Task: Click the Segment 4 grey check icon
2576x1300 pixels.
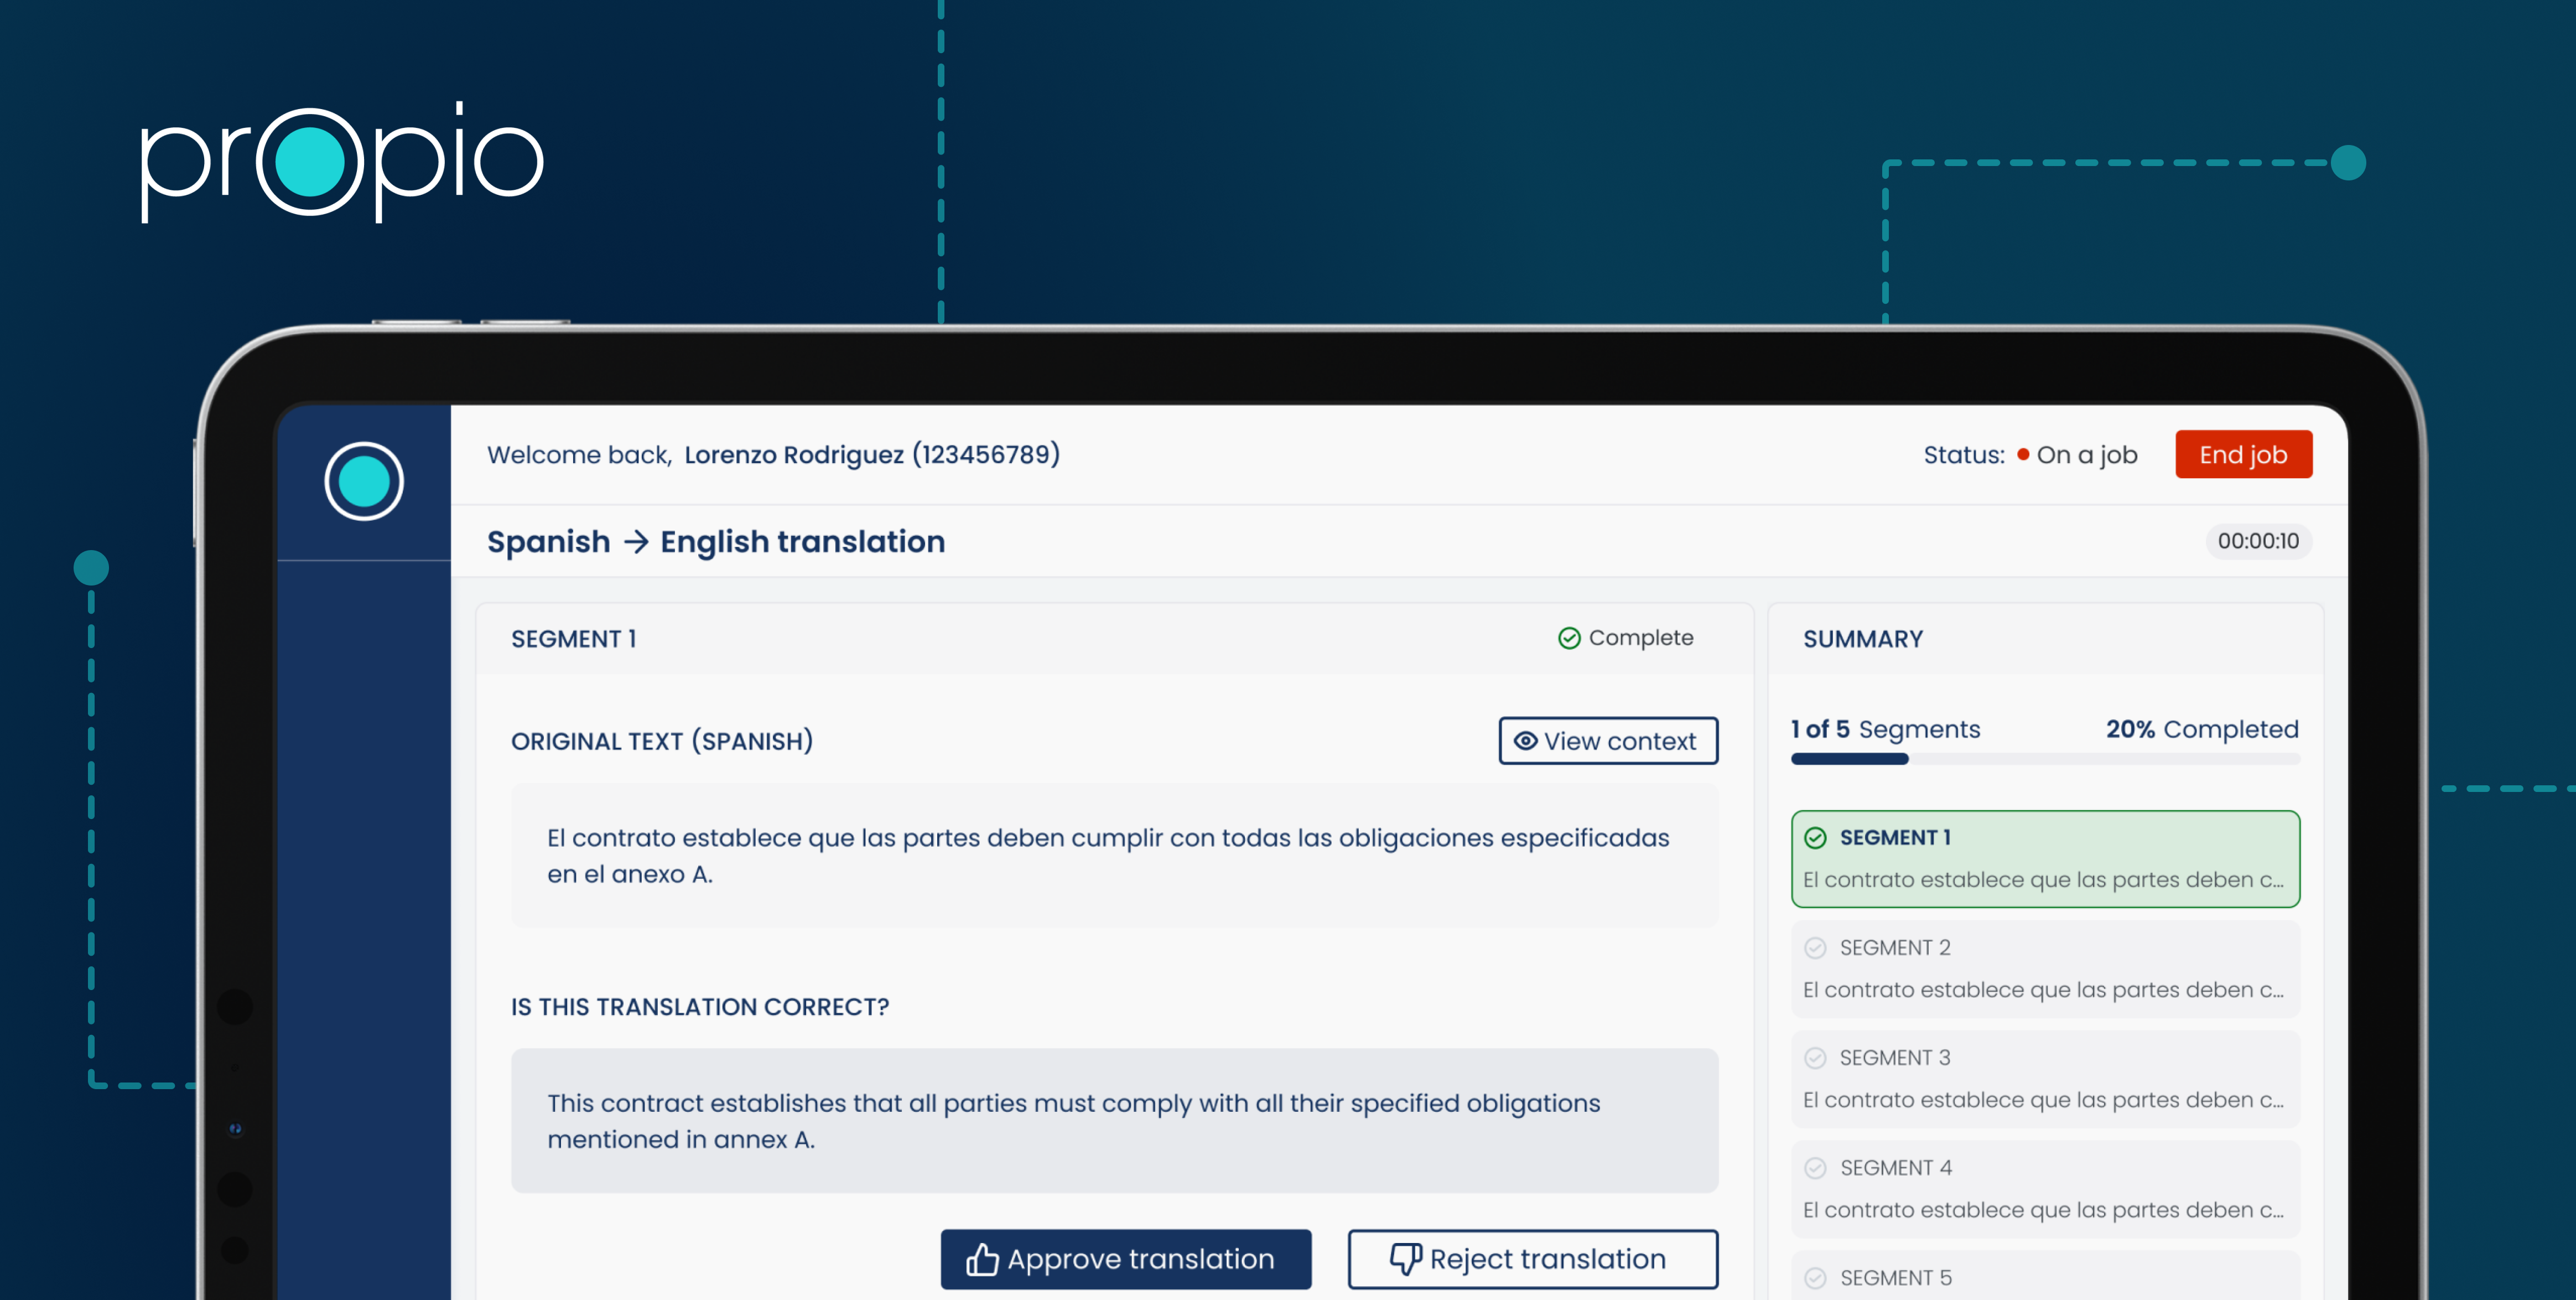Action: point(1815,1168)
